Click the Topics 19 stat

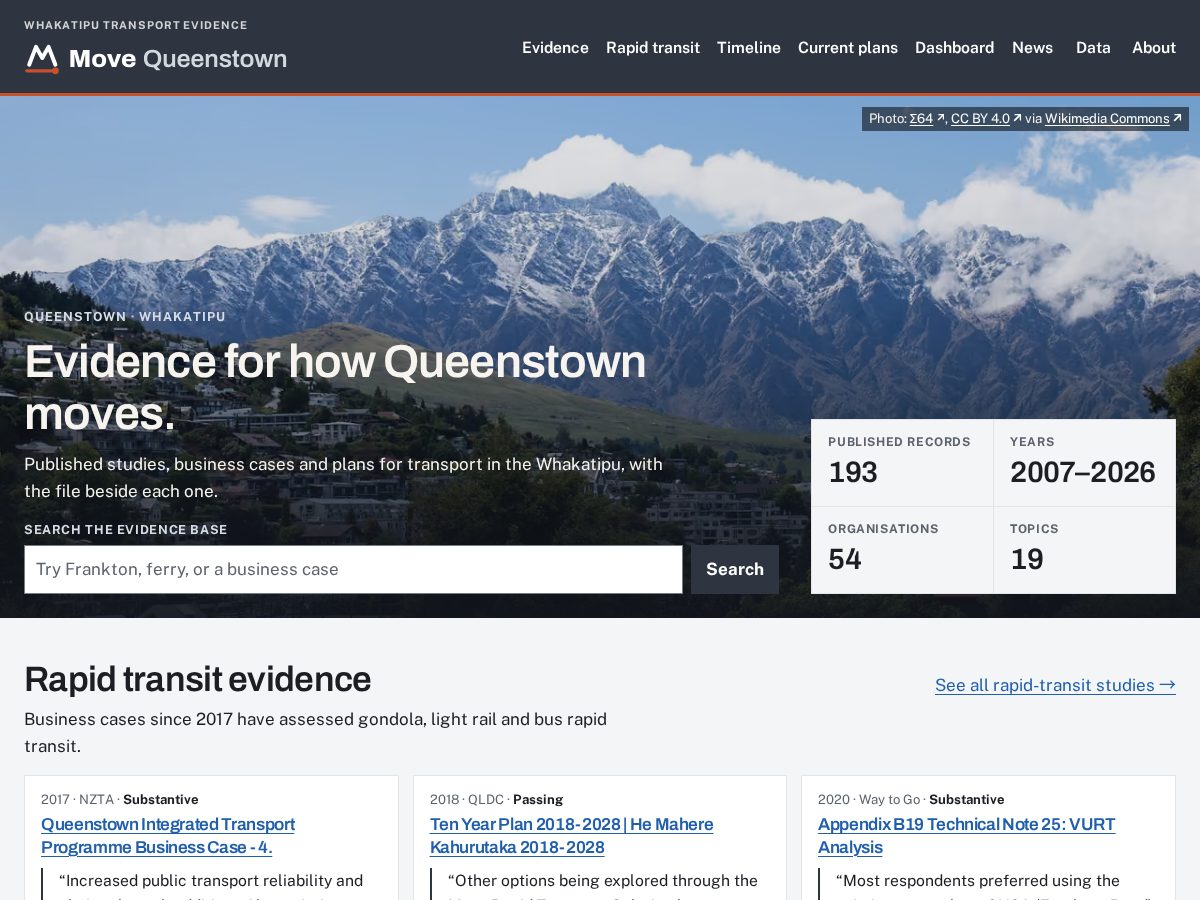click(1084, 550)
